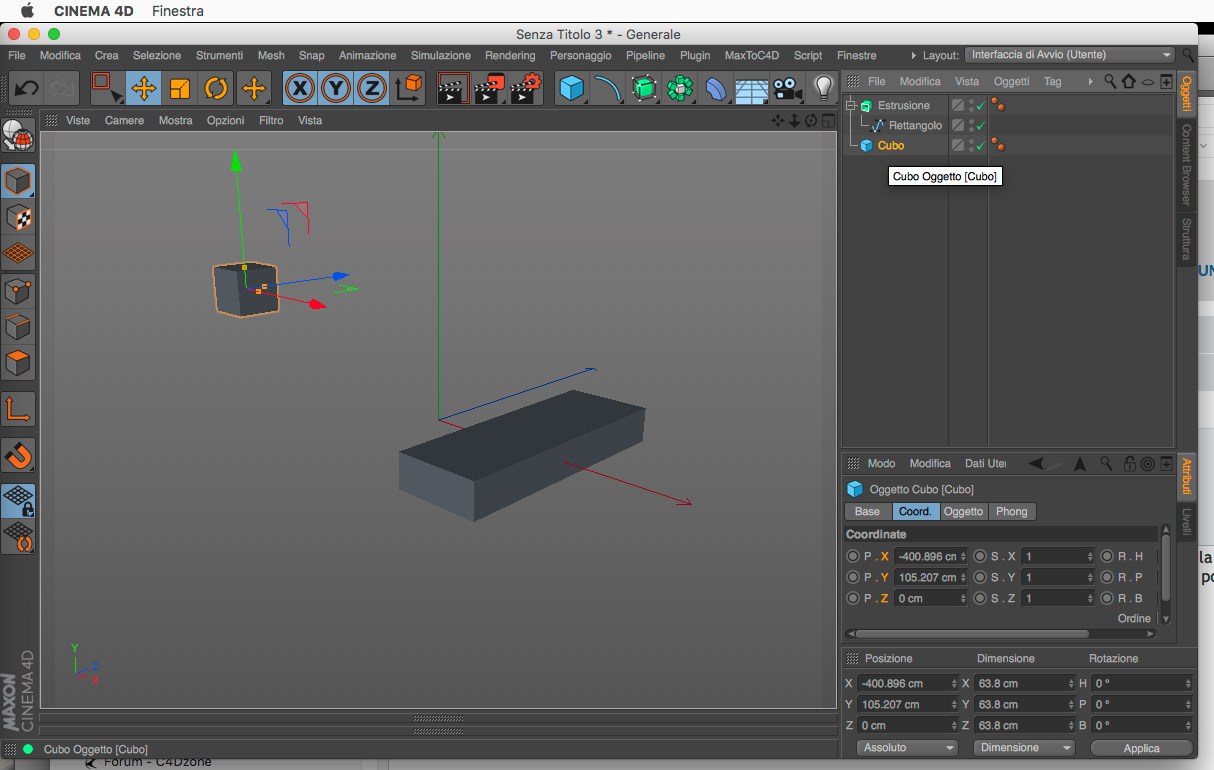
Task: Toggle the Z axis lock
Action: click(x=372, y=88)
